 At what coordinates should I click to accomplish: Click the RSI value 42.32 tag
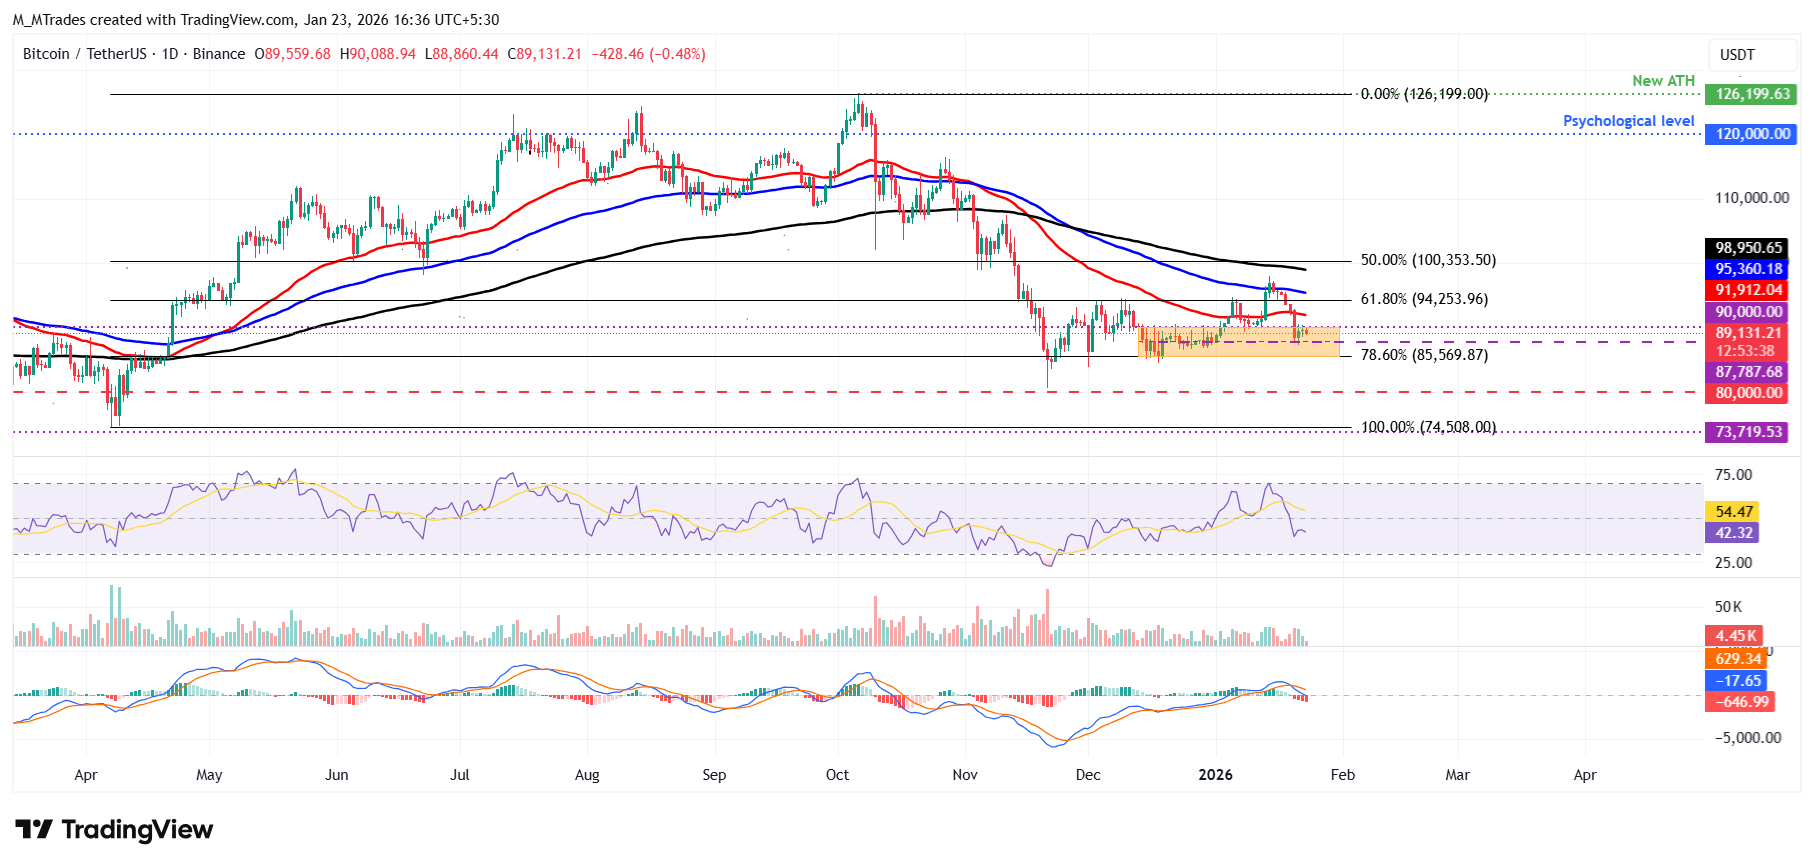click(1734, 533)
